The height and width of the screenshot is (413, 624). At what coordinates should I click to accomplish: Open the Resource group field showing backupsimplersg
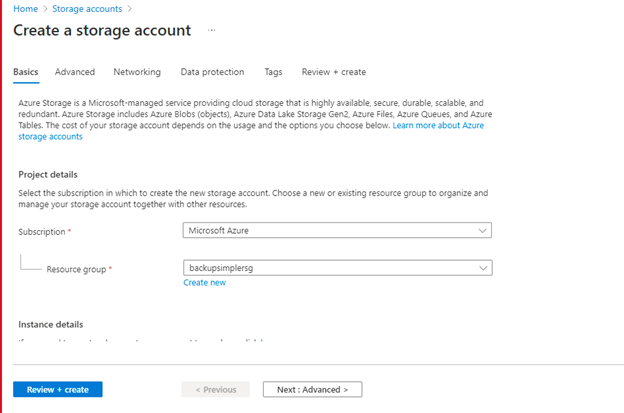pos(338,268)
